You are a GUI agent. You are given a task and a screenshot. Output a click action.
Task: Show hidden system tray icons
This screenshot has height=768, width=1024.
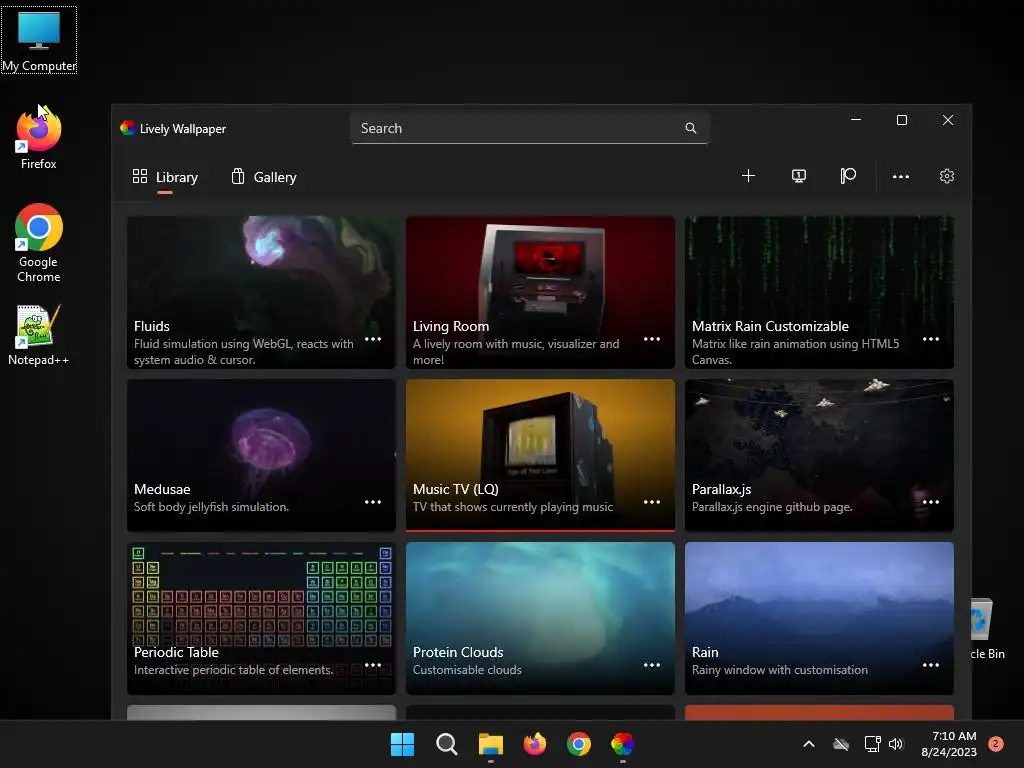[808, 744]
